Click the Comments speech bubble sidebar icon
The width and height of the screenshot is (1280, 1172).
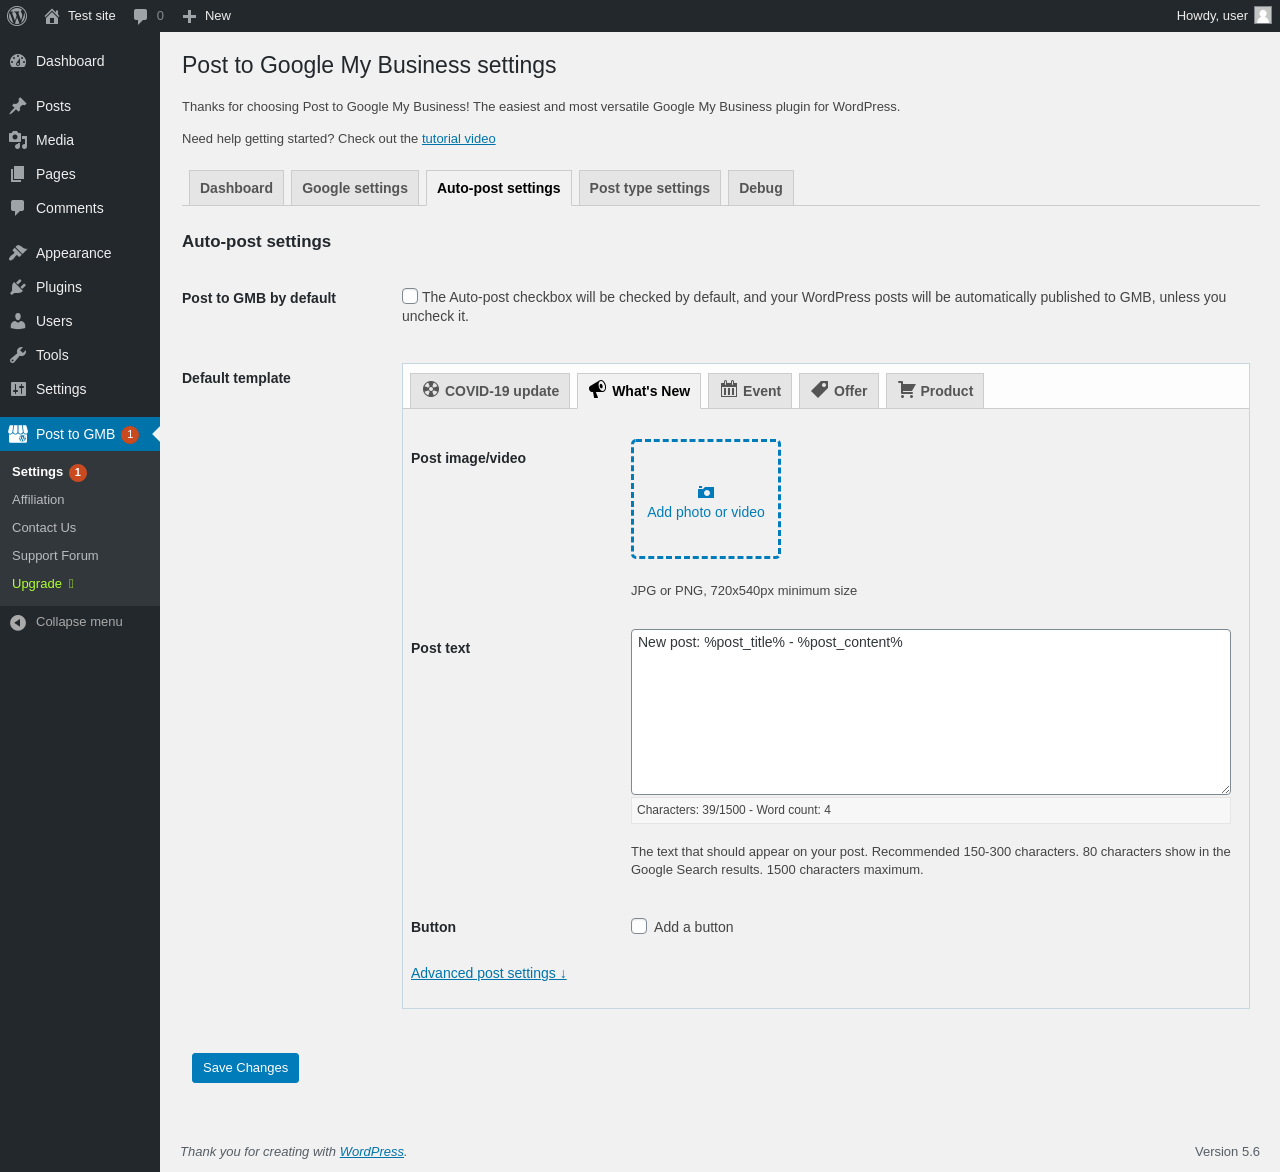point(18,208)
